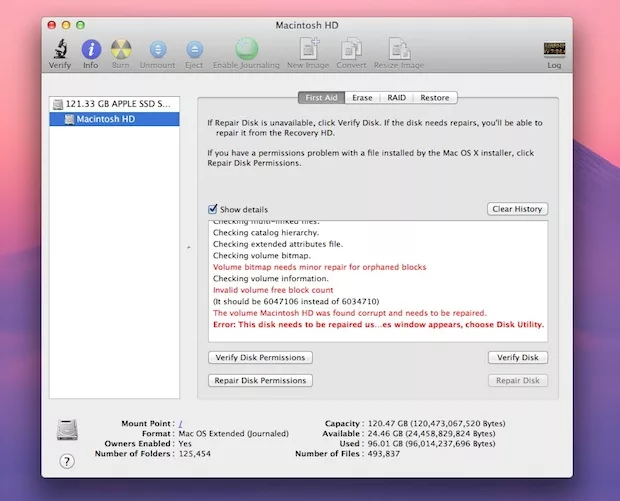The height and width of the screenshot is (501, 620).
Task: Switch to the Erase tab
Action: (x=362, y=98)
